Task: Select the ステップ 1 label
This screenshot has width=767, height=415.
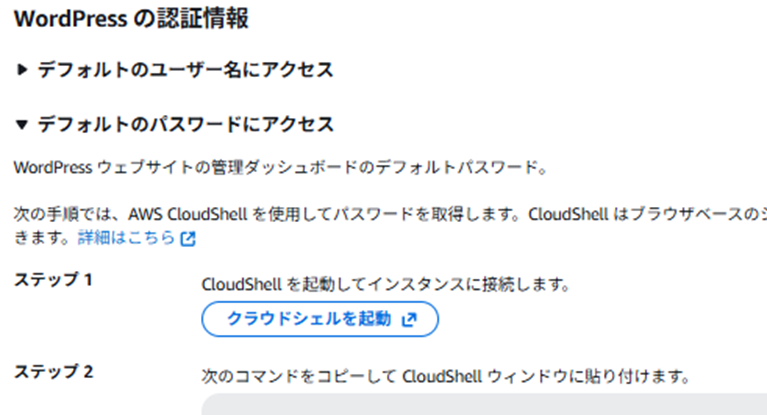Action: coord(53,279)
